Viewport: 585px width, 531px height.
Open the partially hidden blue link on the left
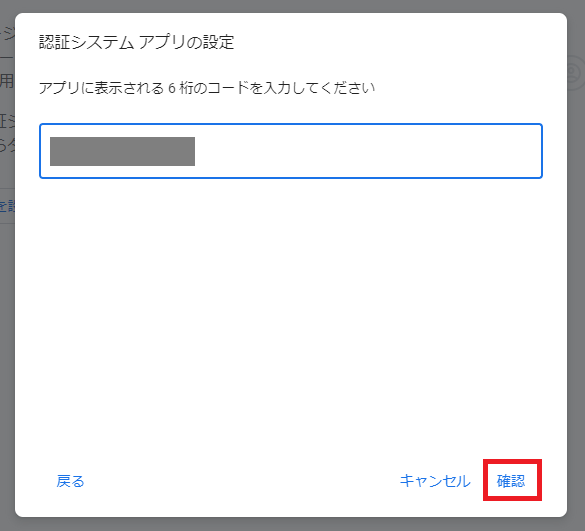7,206
